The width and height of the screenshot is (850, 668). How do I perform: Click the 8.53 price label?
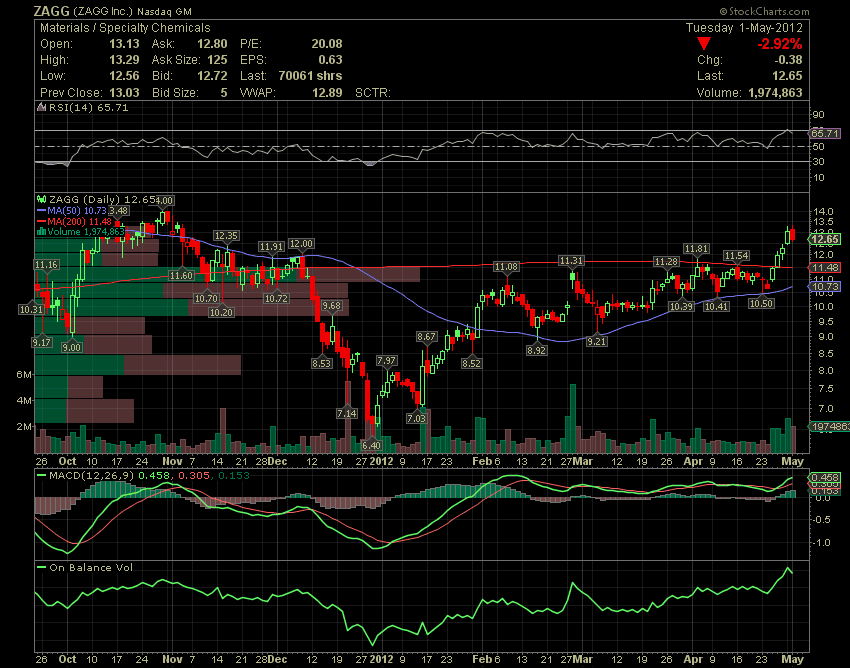click(321, 363)
